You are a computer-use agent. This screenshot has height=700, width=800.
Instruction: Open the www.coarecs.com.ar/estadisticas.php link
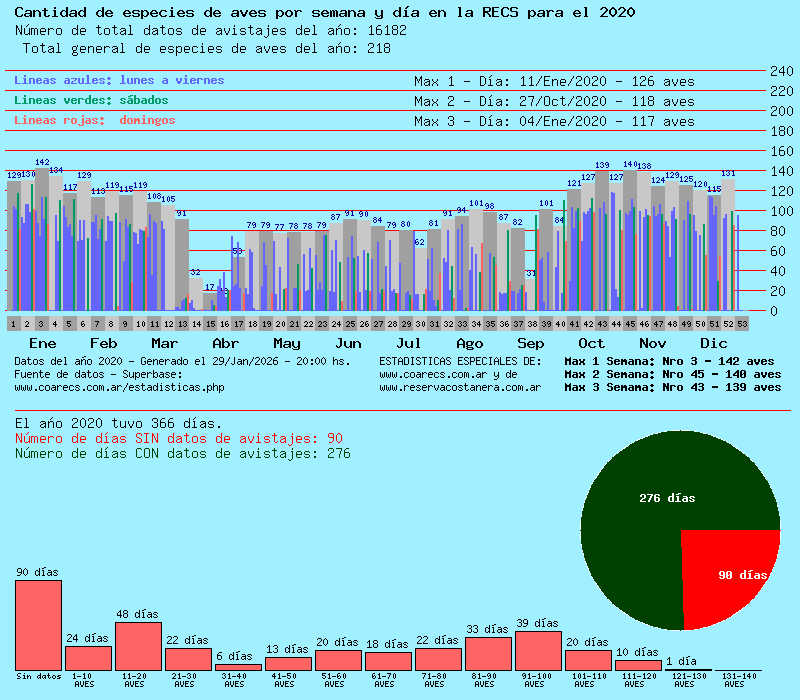(x=119, y=387)
